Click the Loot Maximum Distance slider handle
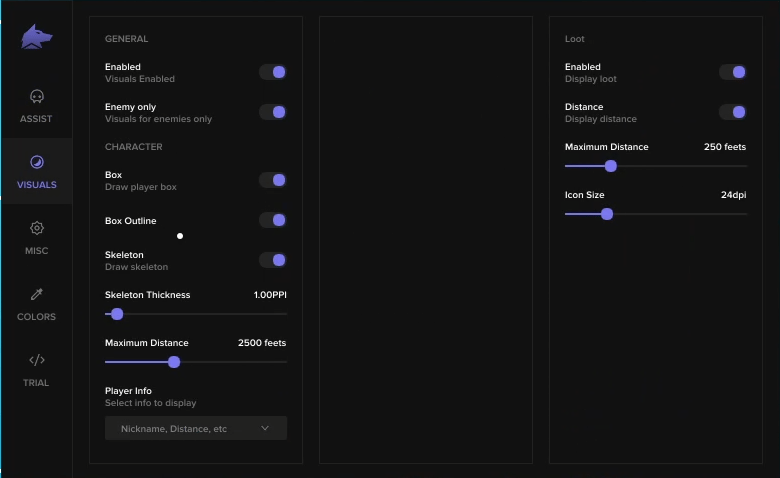This screenshot has width=780, height=478. point(611,166)
